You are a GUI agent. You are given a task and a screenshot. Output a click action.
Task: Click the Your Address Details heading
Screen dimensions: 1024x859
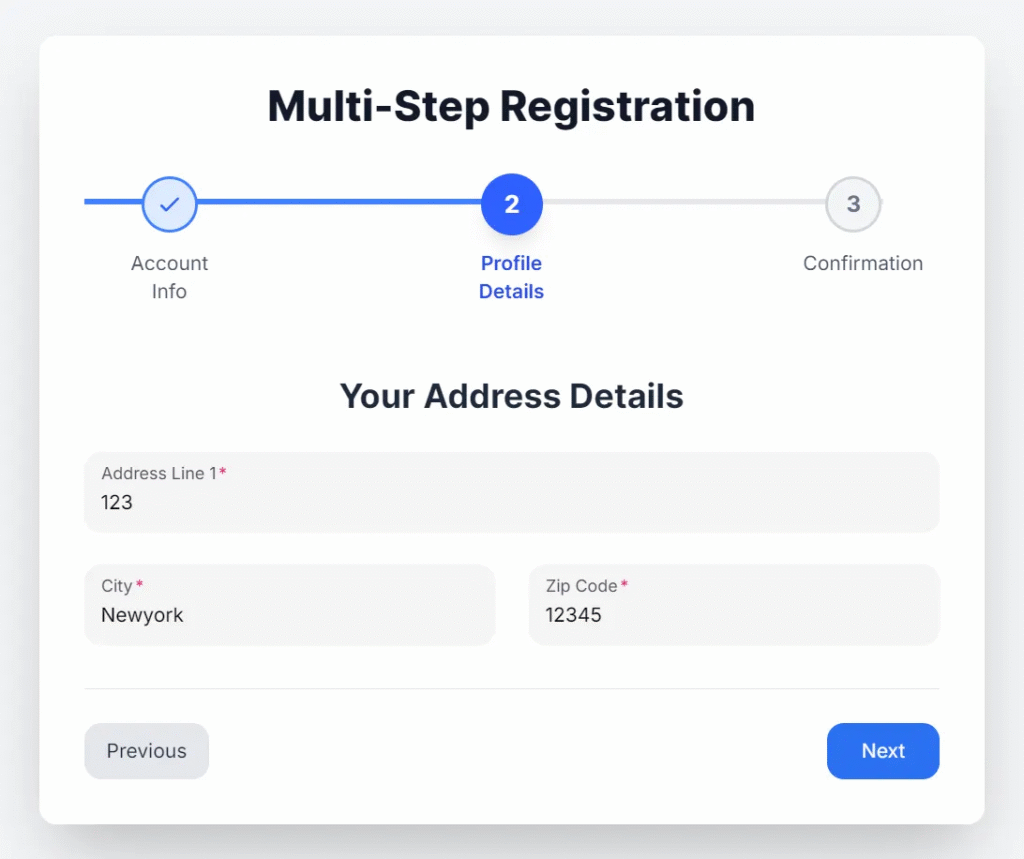point(511,396)
